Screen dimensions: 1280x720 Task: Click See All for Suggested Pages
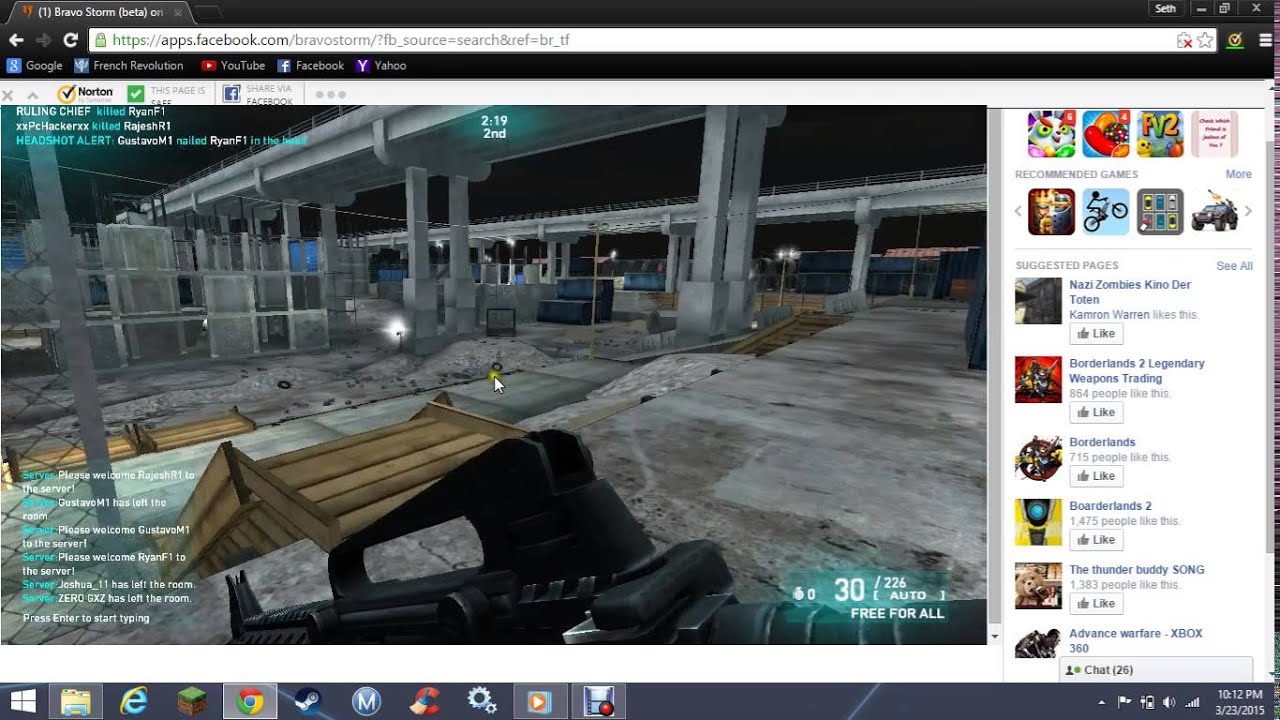(x=1234, y=266)
